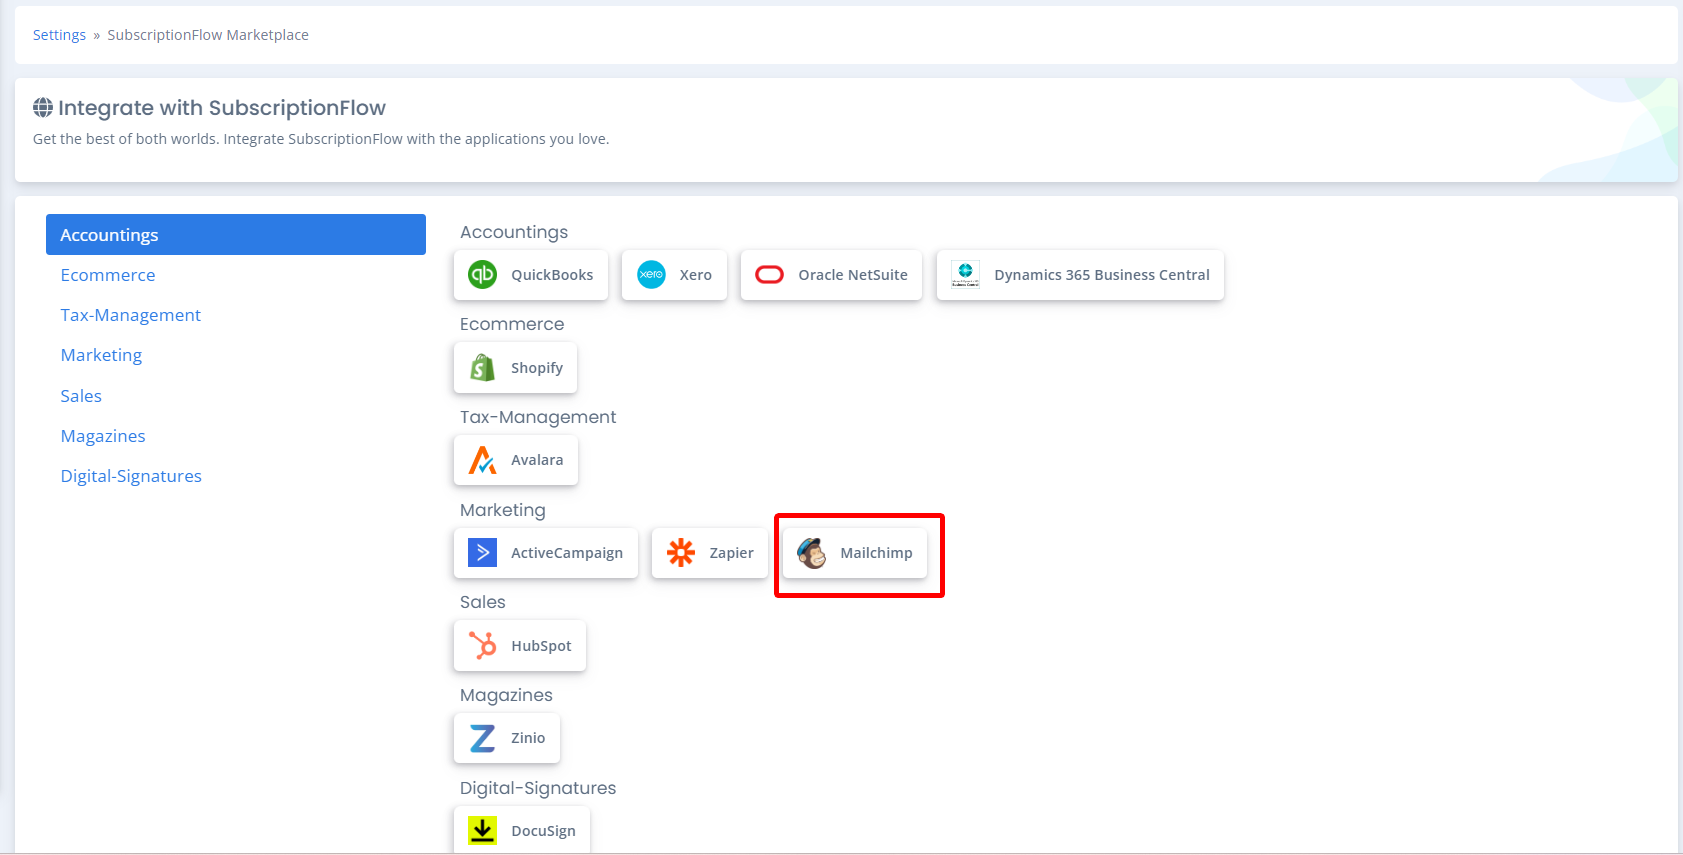Open the Dynamics 365 Business Central integration
Viewport: 1683px width, 855px height.
1080,275
